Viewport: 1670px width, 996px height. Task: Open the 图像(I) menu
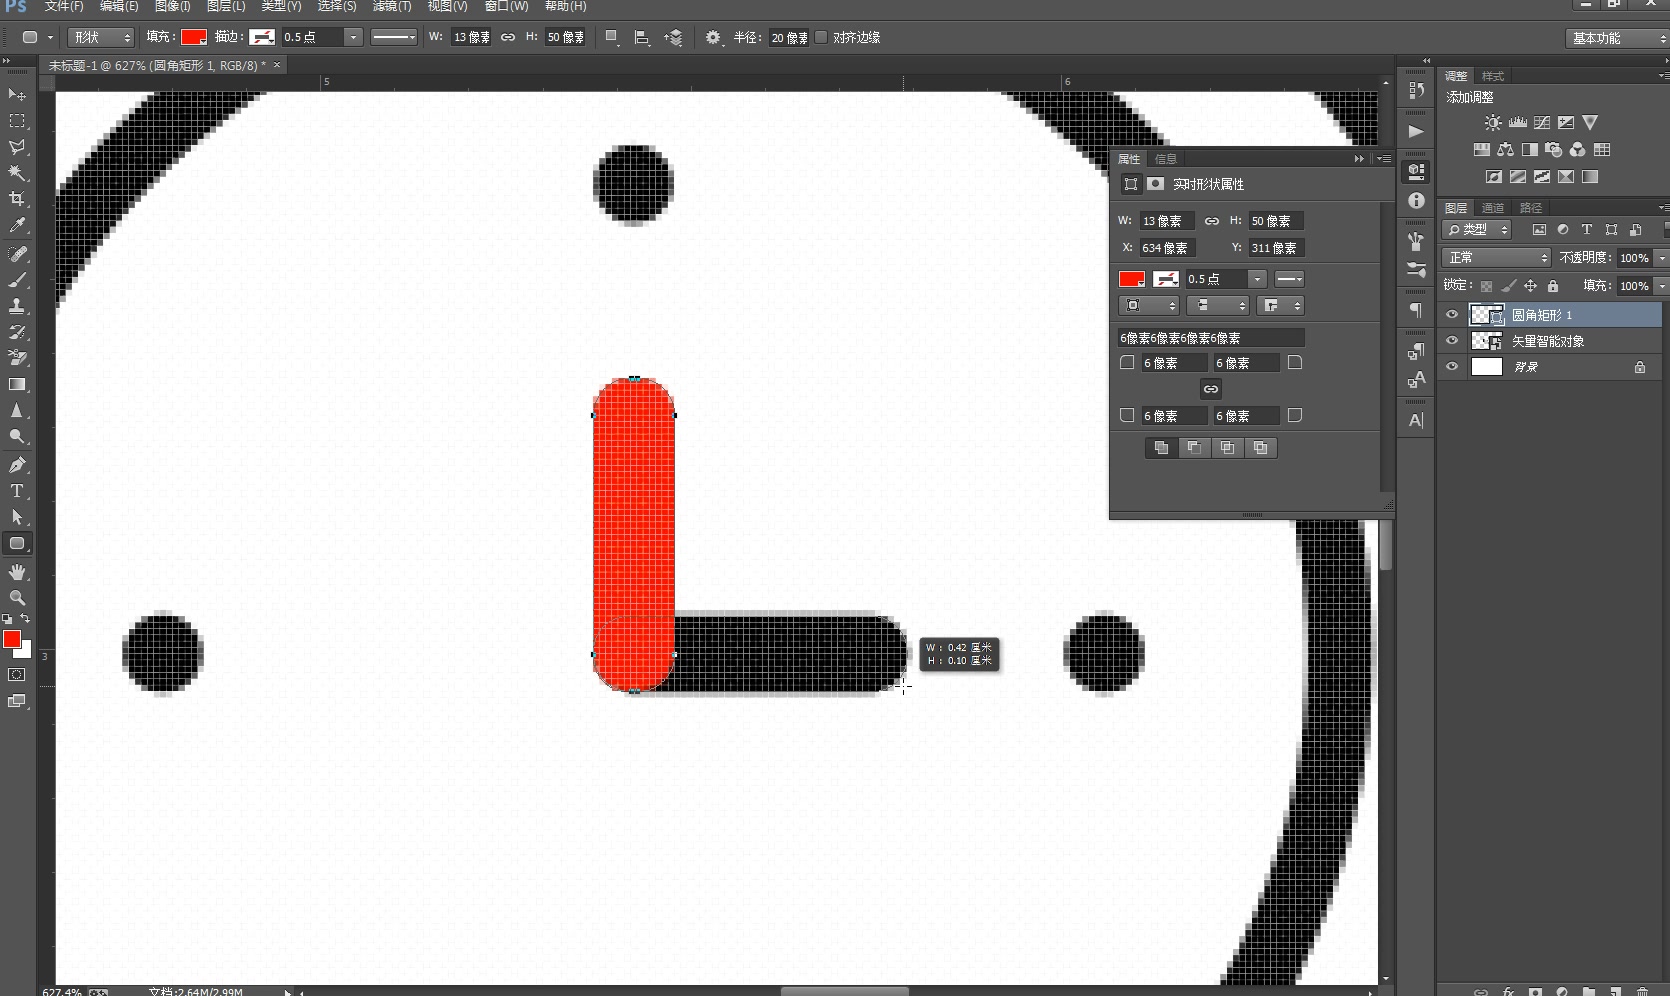point(172,6)
